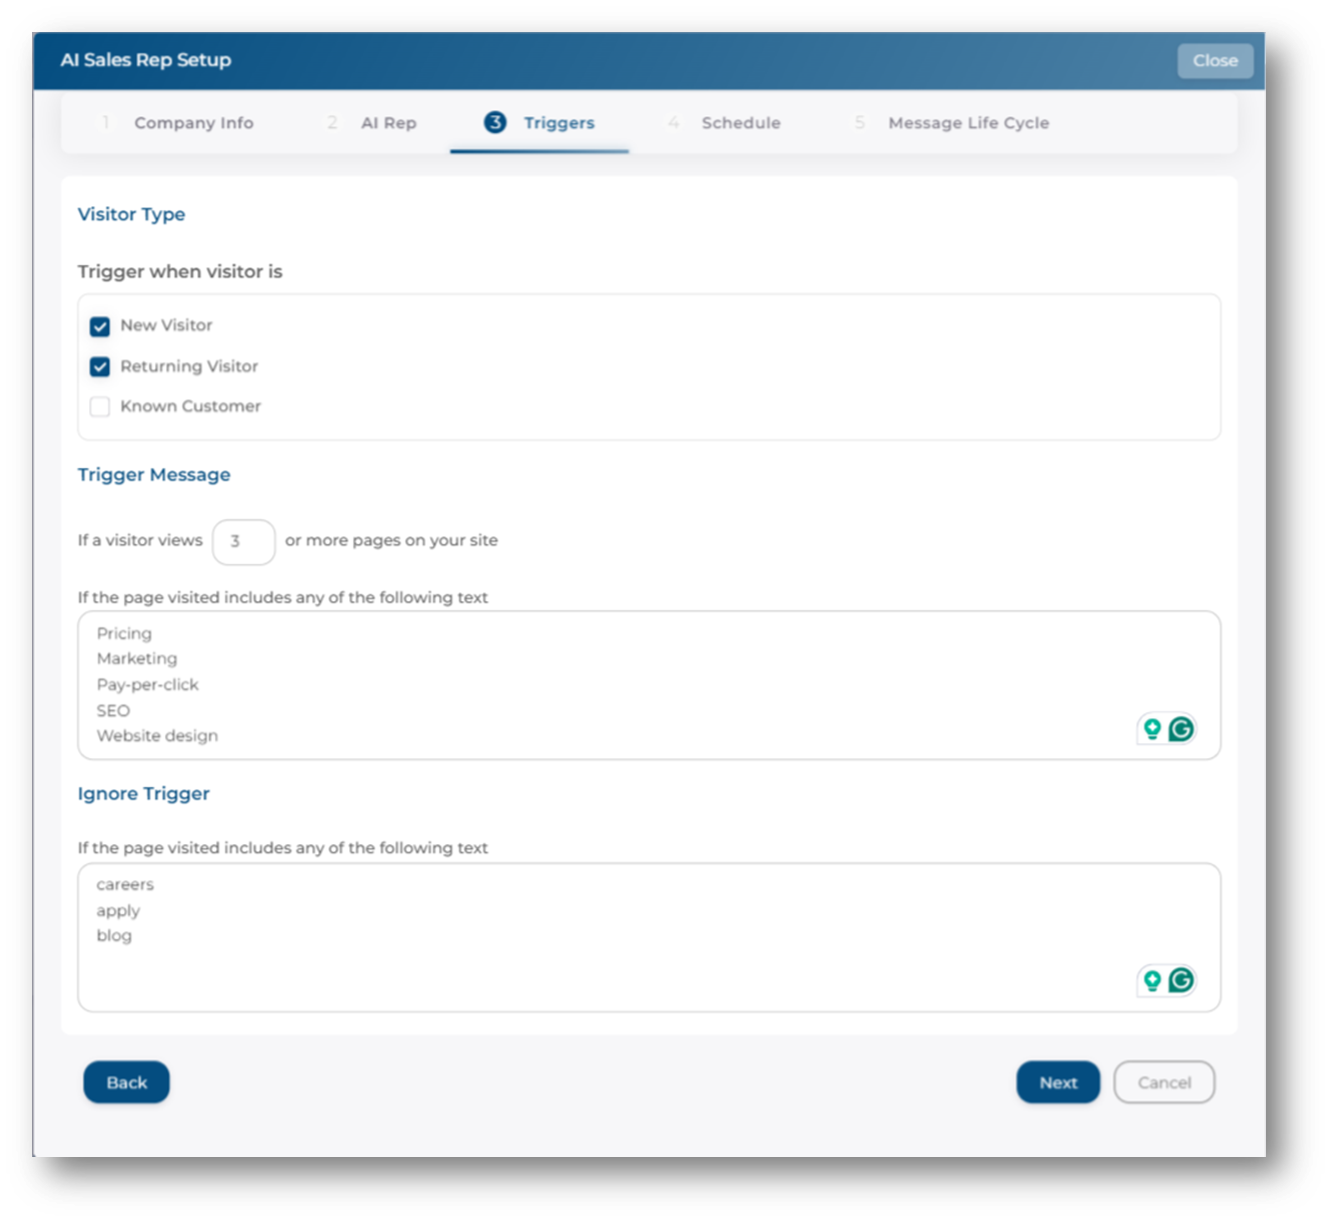1331x1222 pixels.
Task: Uncheck the Returning Visitor checkbox
Action: 100,366
